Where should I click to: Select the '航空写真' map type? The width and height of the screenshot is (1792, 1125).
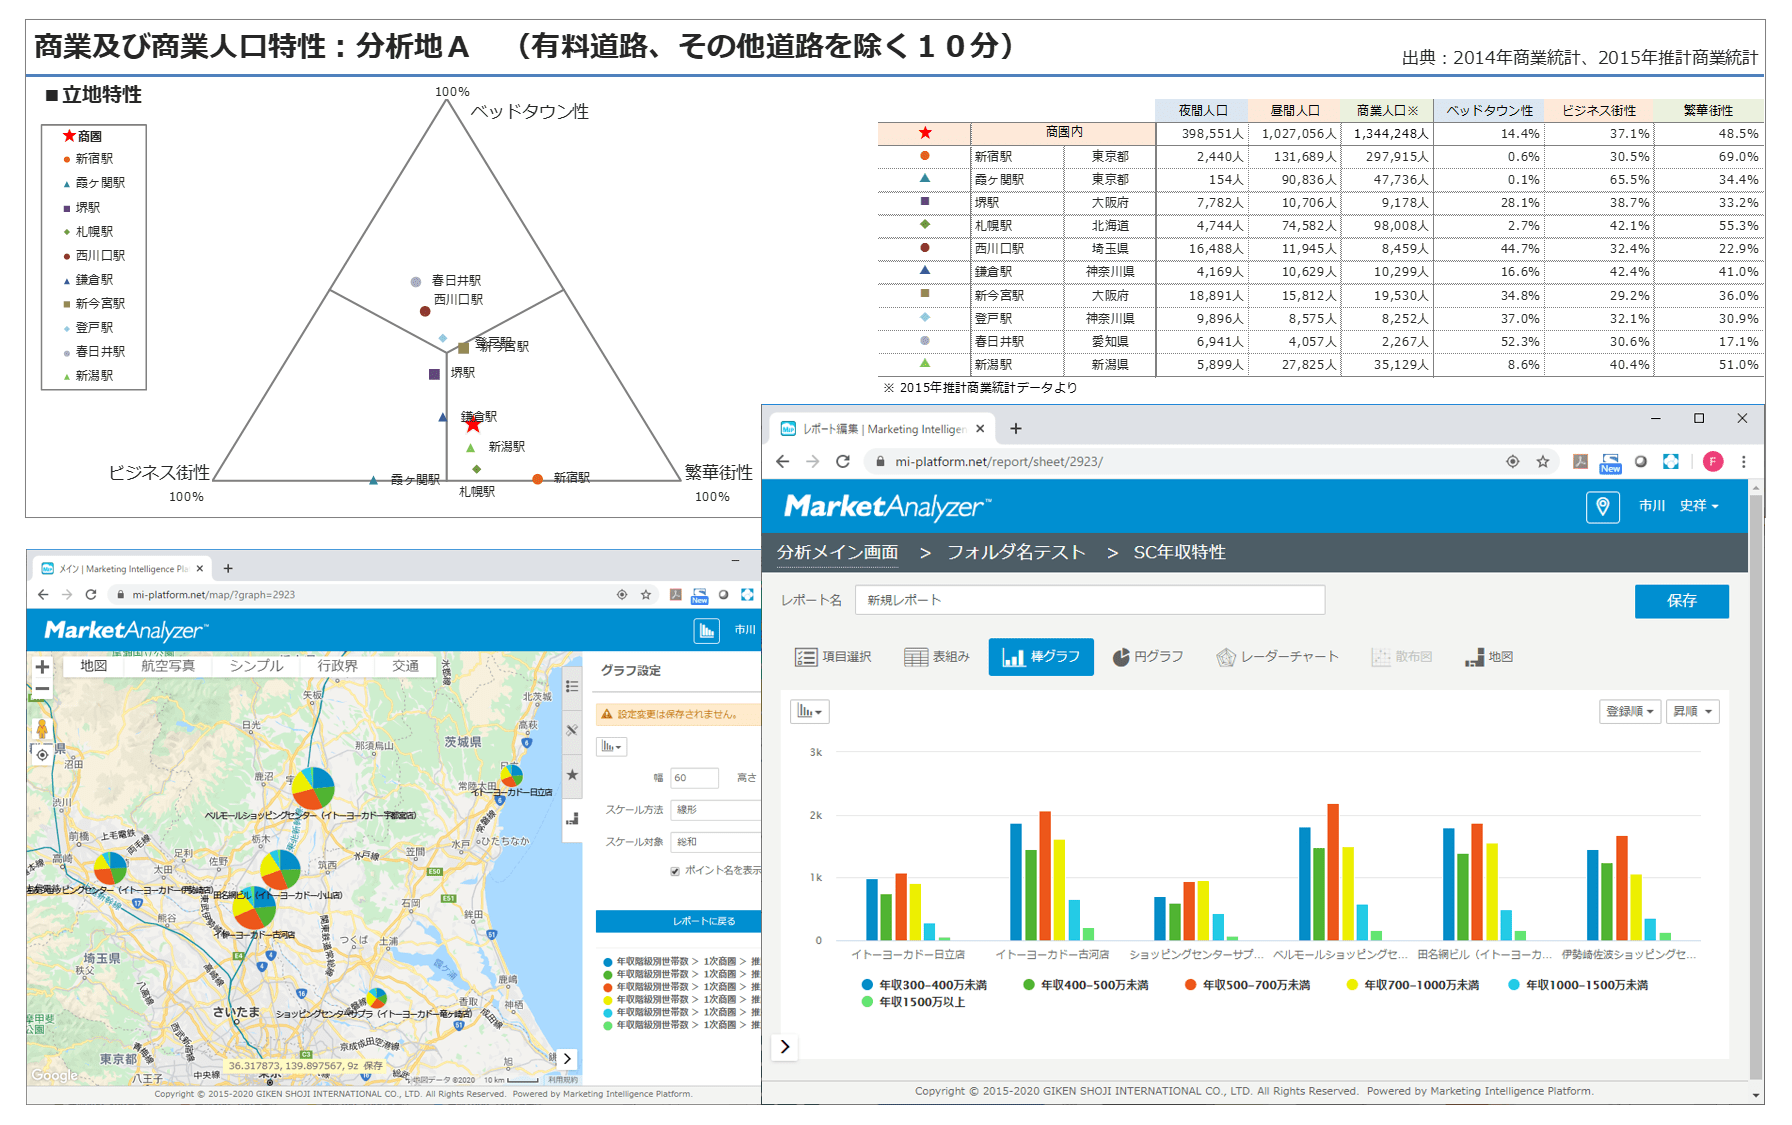pos(168,666)
